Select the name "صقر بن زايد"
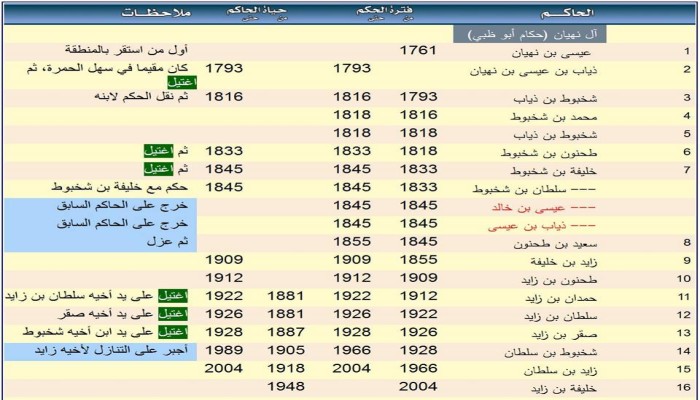The height and width of the screenshot is (400, 700). pos(564,335)
